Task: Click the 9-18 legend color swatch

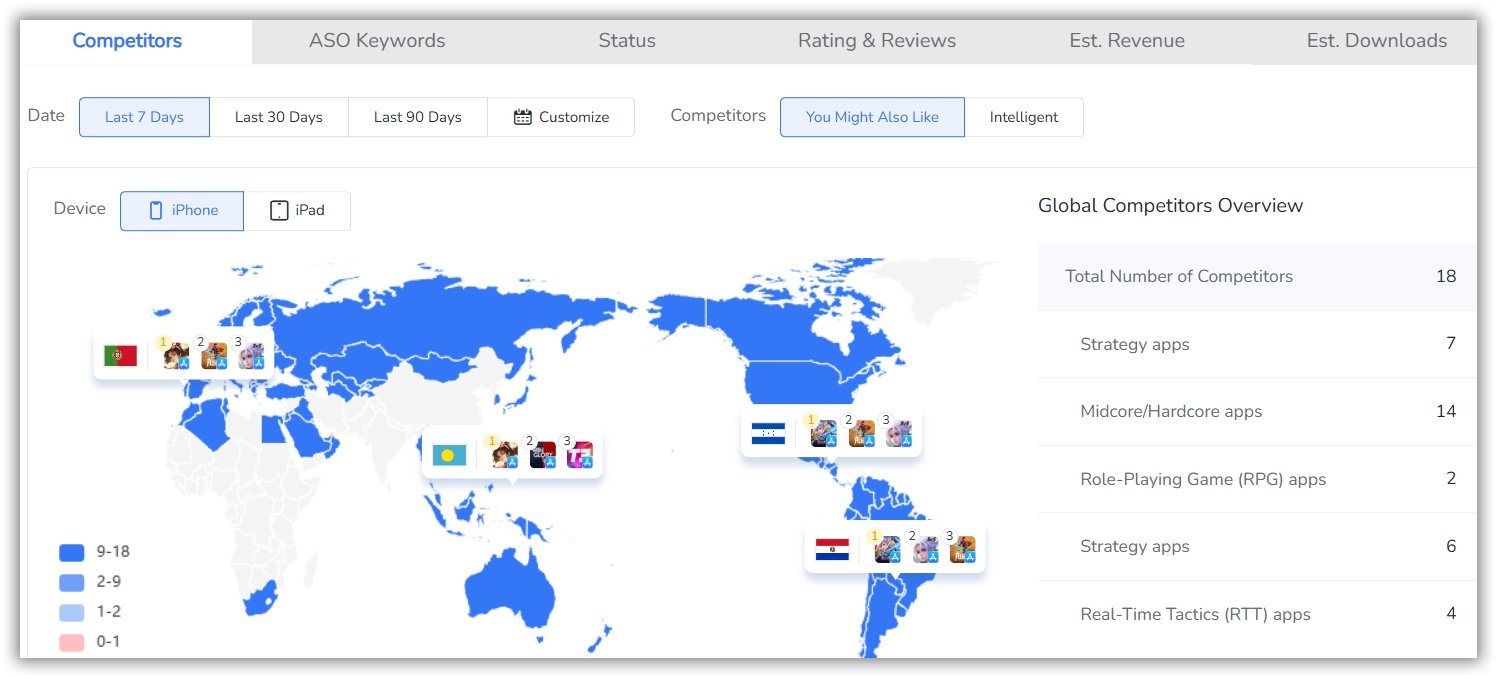Action: [71, 552]
